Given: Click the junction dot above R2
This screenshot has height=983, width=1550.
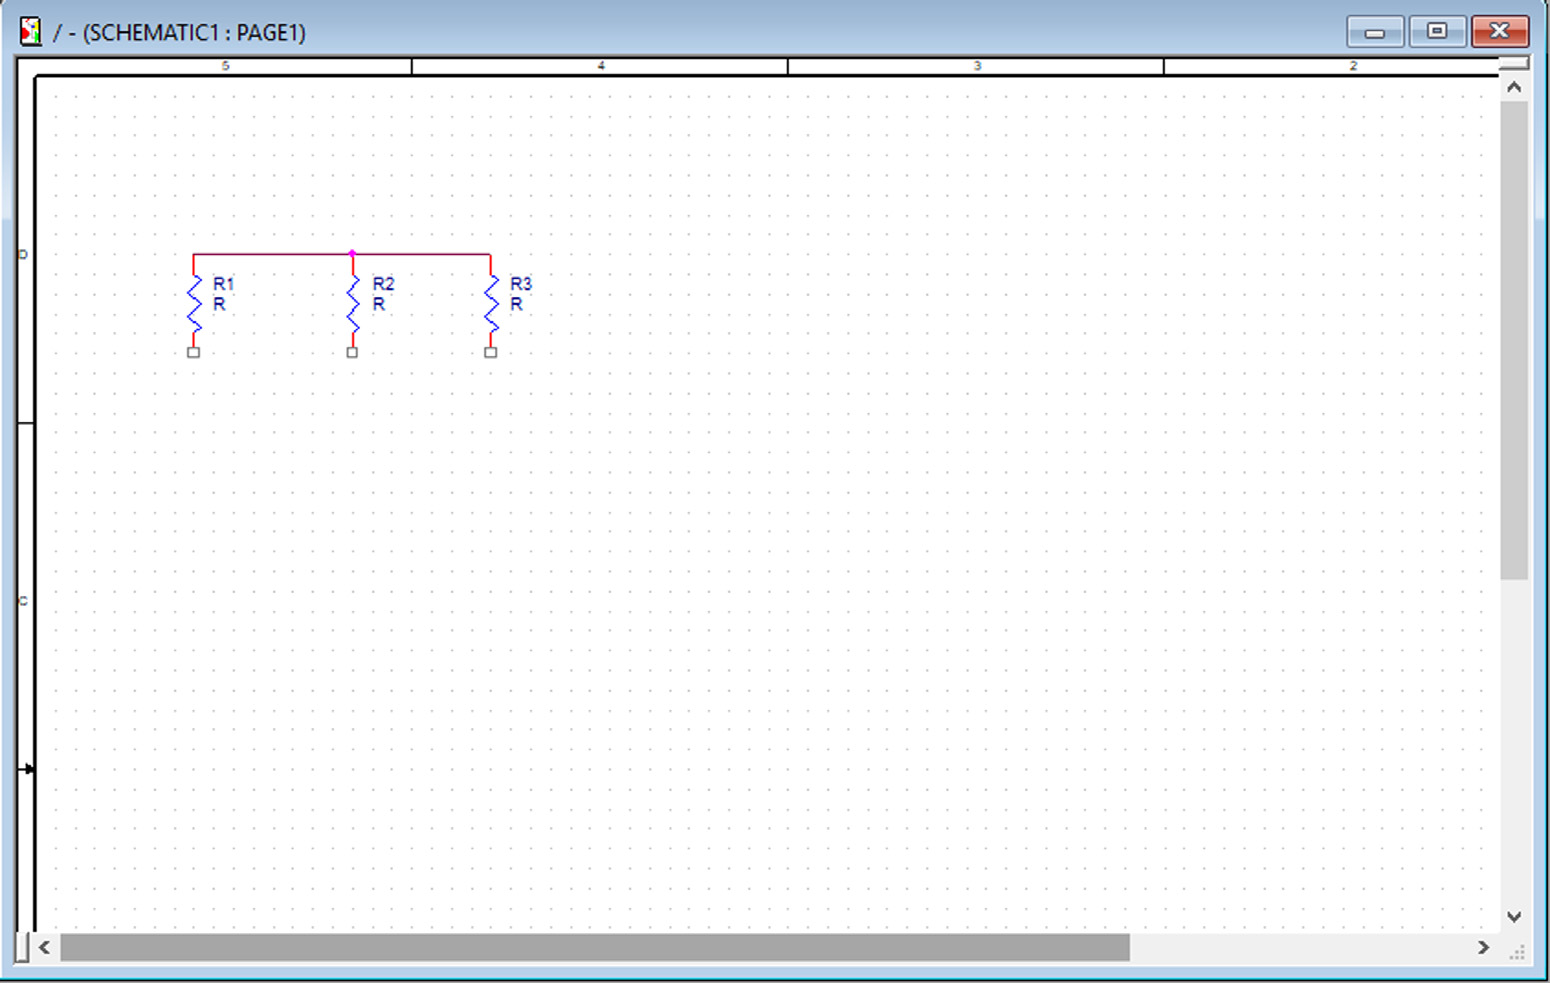Looking at the screenshot, I should point(352,254).
